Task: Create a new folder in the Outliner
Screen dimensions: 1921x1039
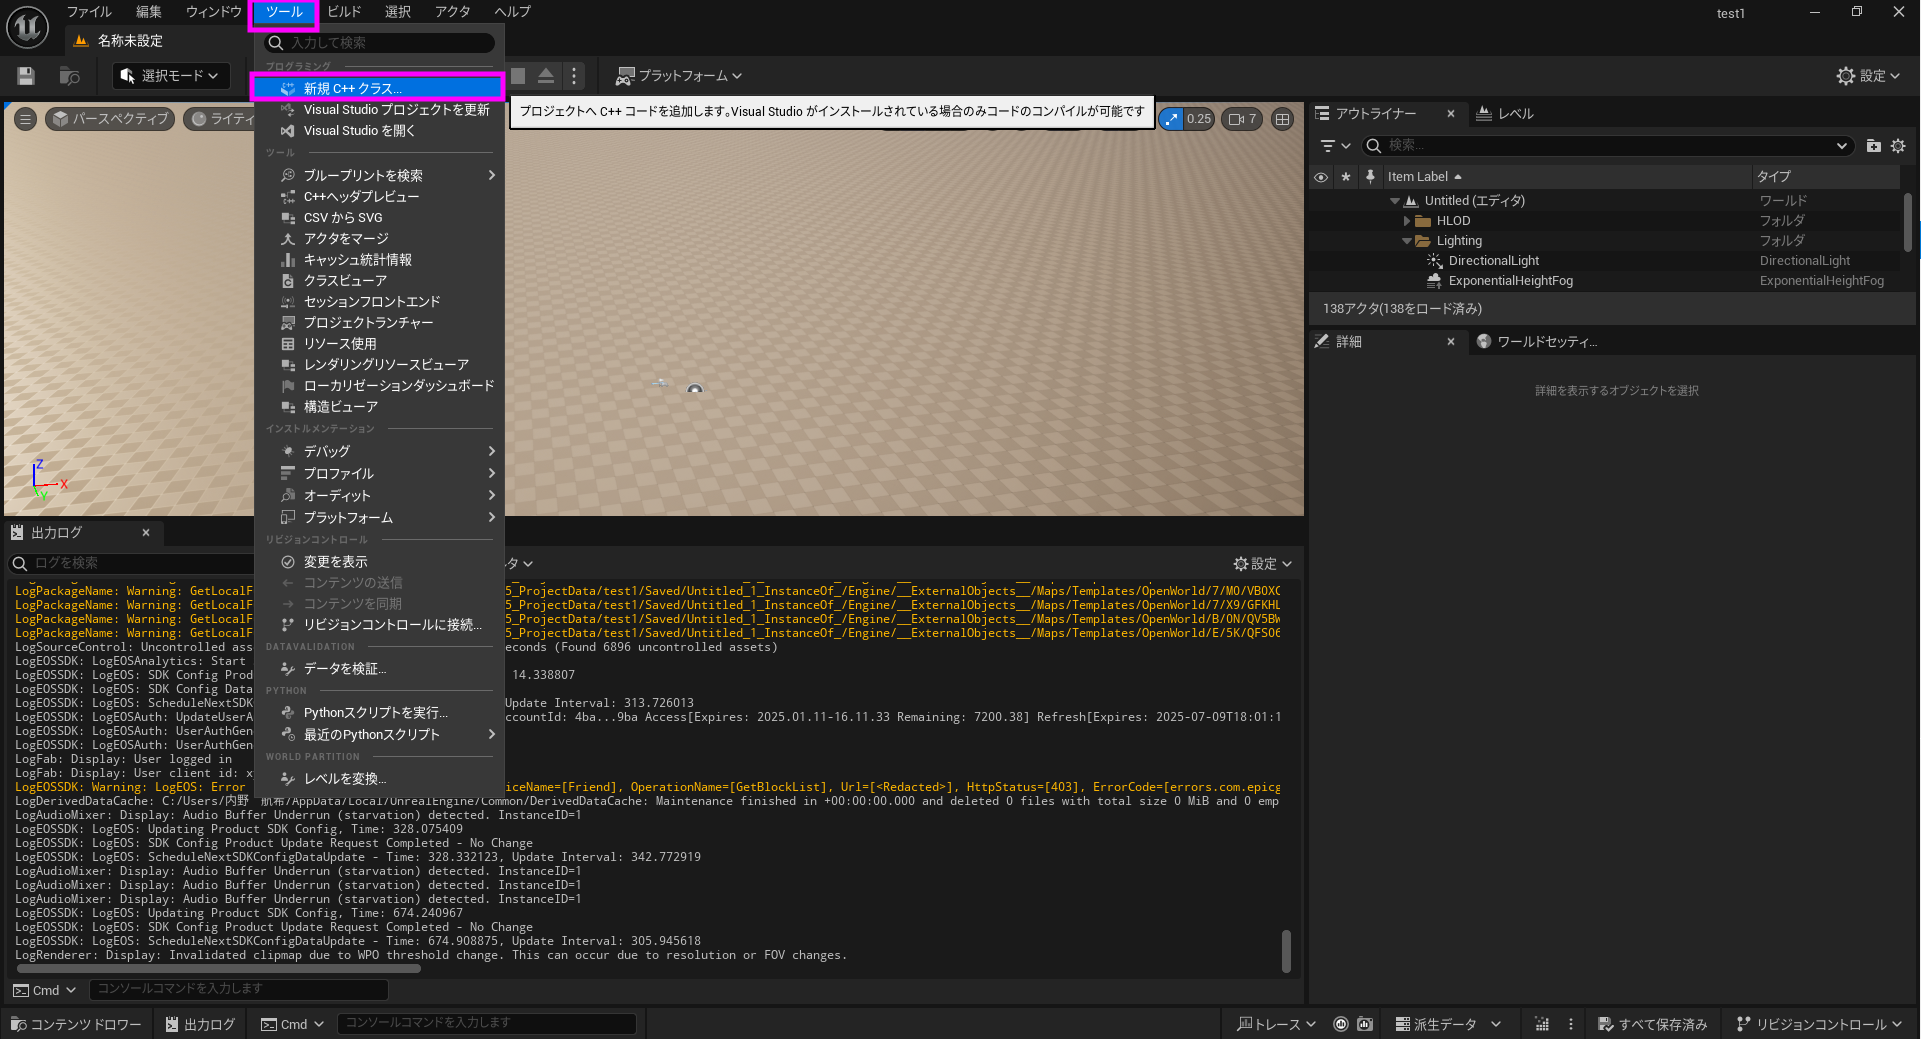Action: [x=1873, y=145]
